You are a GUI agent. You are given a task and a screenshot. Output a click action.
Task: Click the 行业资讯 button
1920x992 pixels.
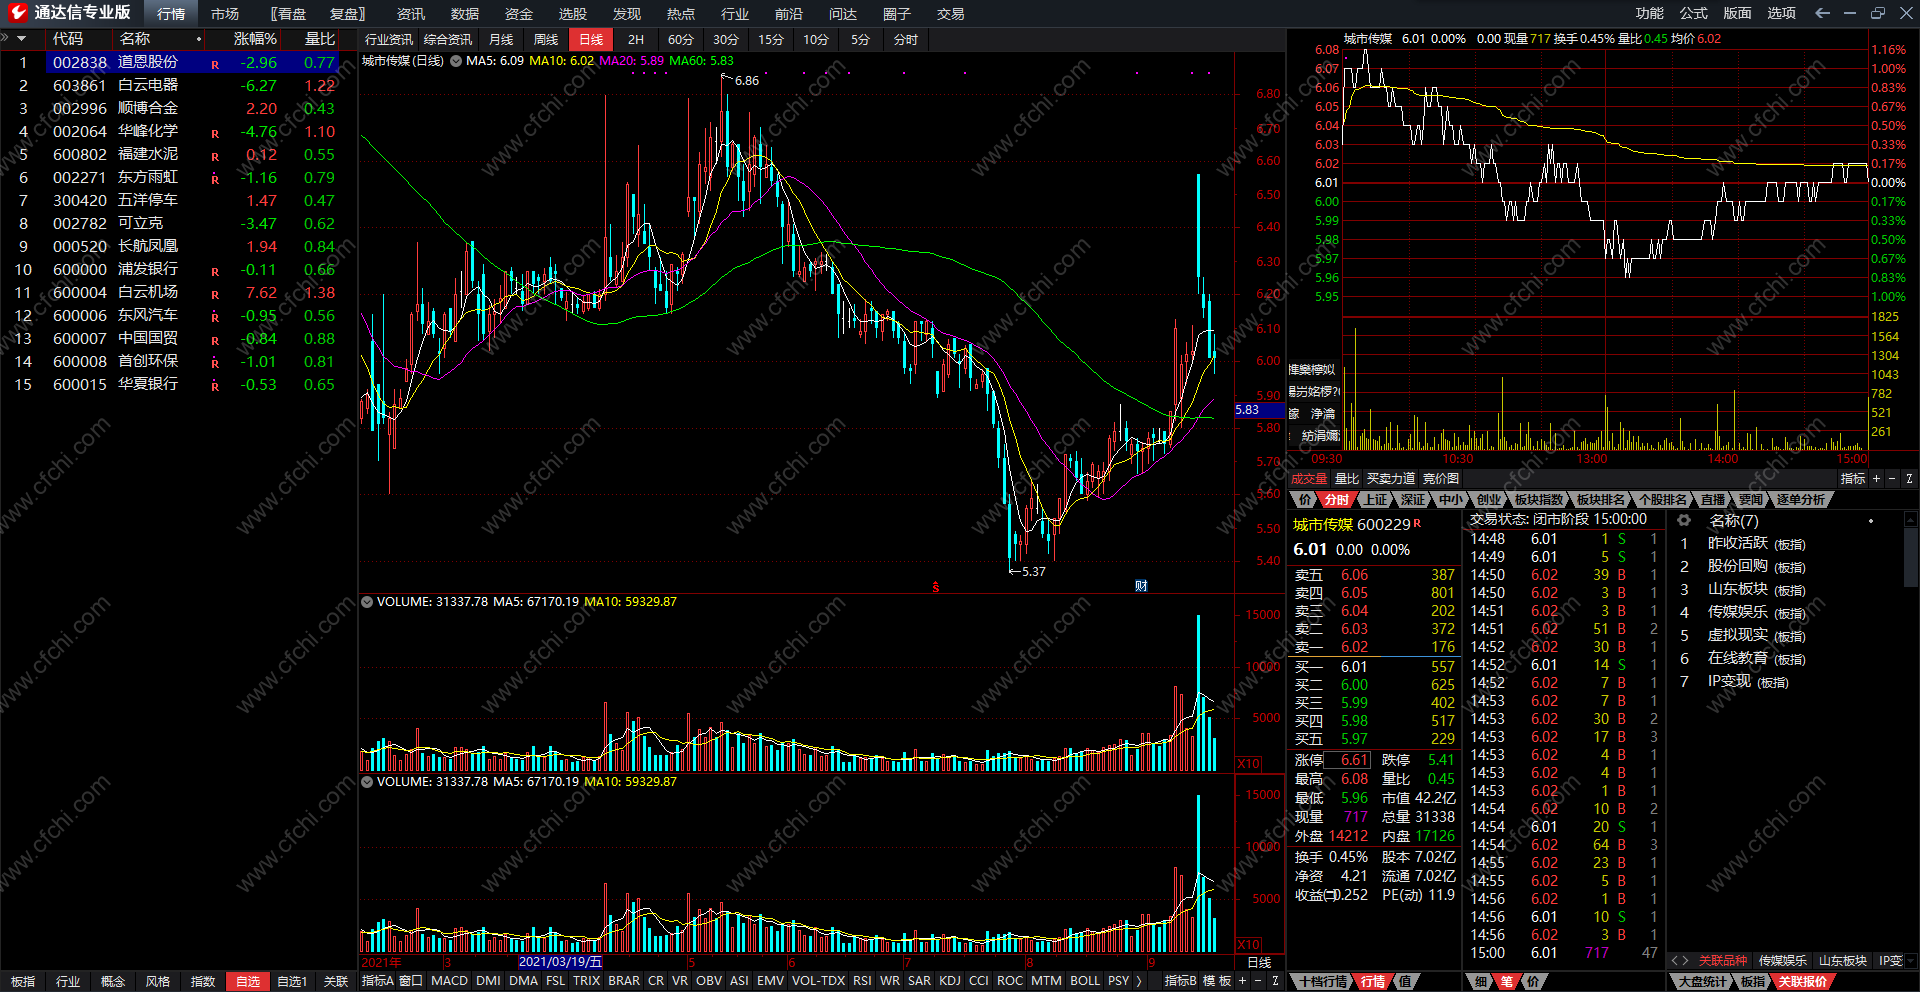388,40
